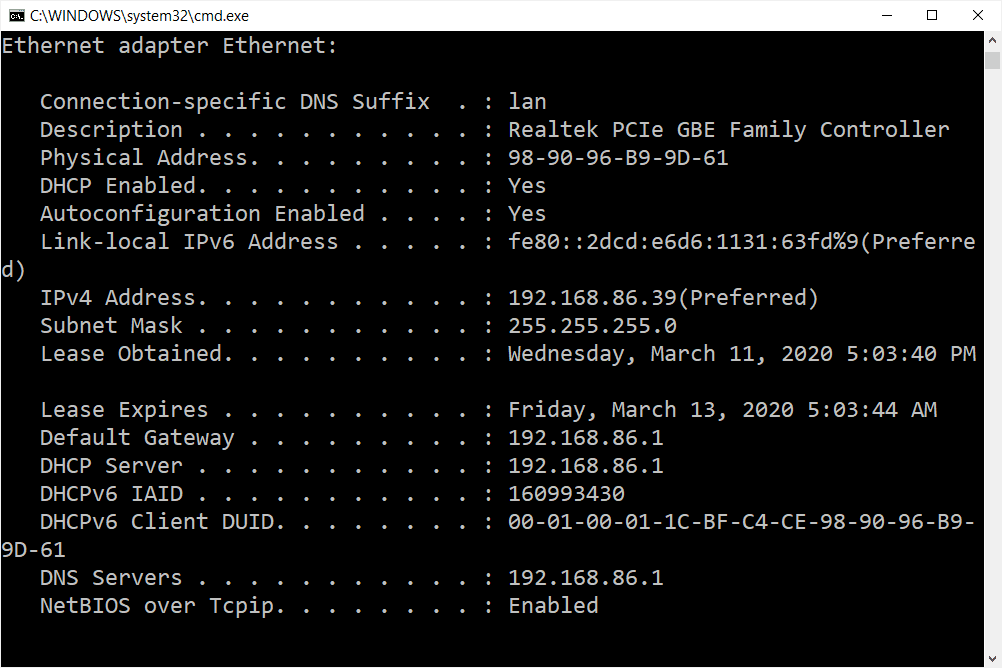
Task: Minimize the cmd.exe window
Action: 887,15
